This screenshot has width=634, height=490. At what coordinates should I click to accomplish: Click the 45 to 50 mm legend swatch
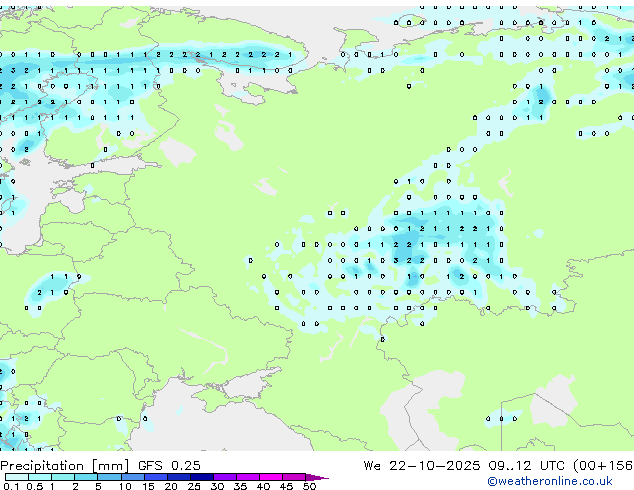click(294, 477)
